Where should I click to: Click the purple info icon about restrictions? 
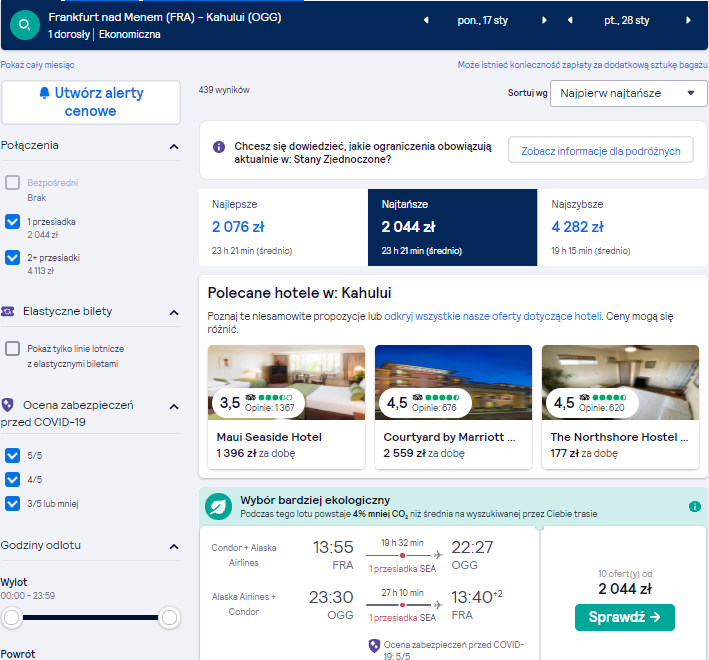pyautogui.click(x=219, y=147)
